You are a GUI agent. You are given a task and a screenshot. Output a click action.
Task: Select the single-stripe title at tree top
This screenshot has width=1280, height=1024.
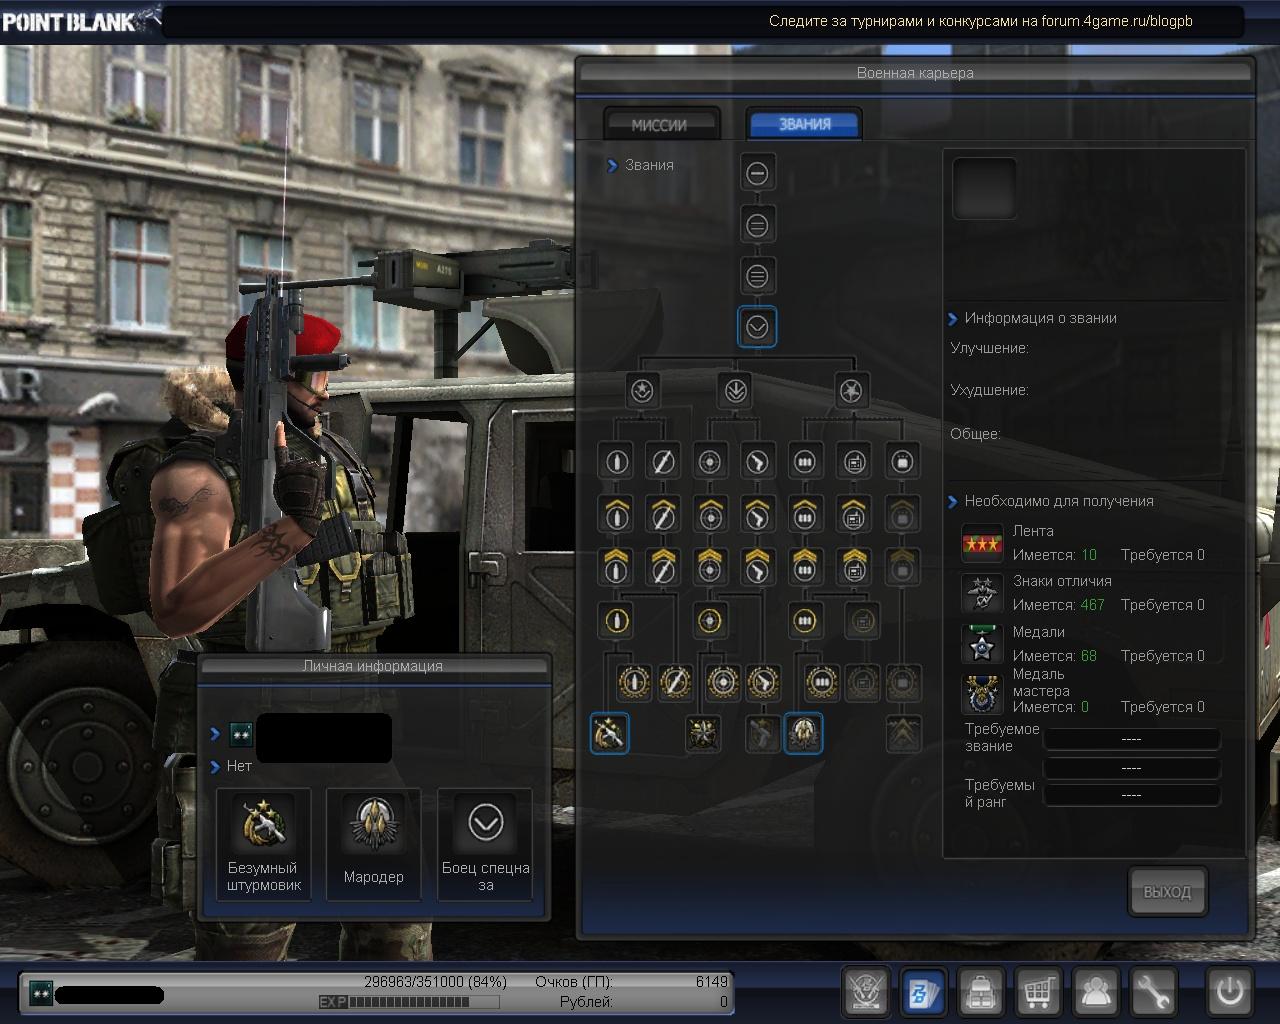[x=757, y=173]
